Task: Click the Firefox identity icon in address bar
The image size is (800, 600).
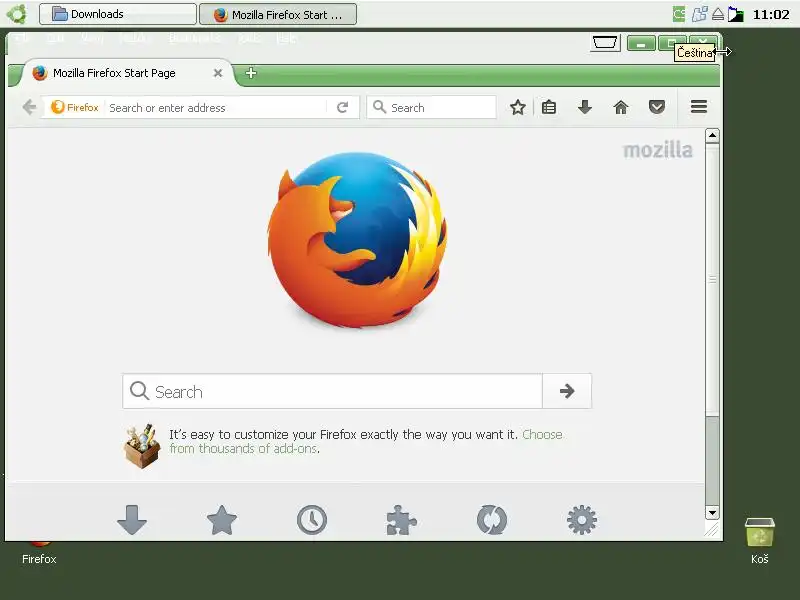Action: (74, 107)
